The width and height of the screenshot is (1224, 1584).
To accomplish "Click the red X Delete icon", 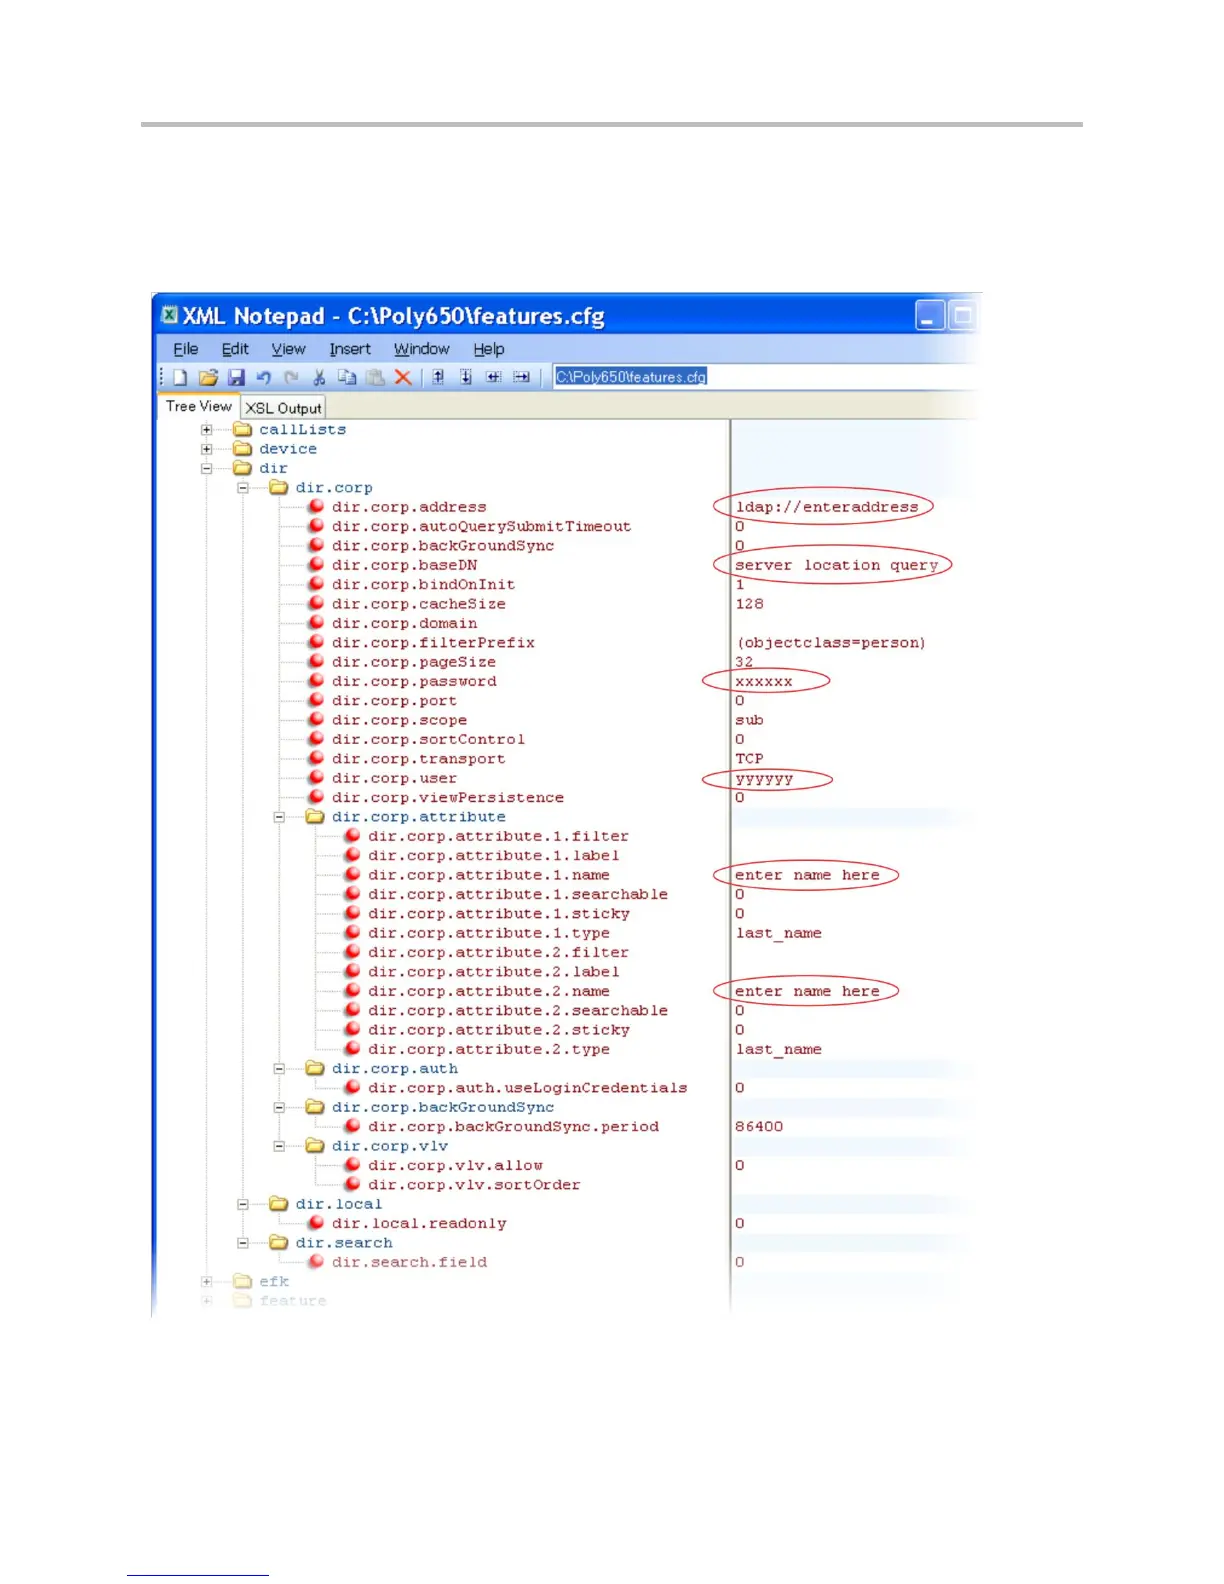I will click(403, 377).
